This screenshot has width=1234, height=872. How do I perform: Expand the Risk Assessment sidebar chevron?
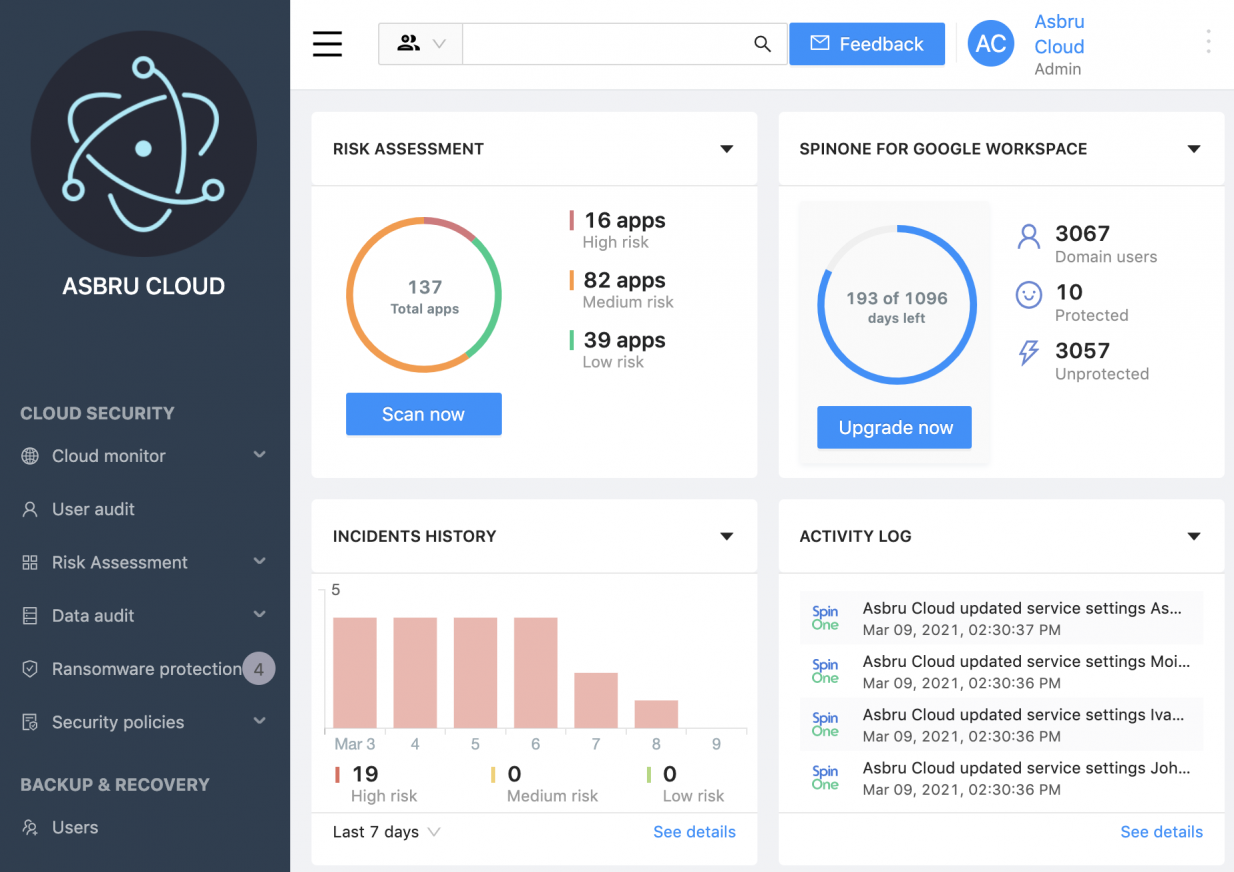260,561
